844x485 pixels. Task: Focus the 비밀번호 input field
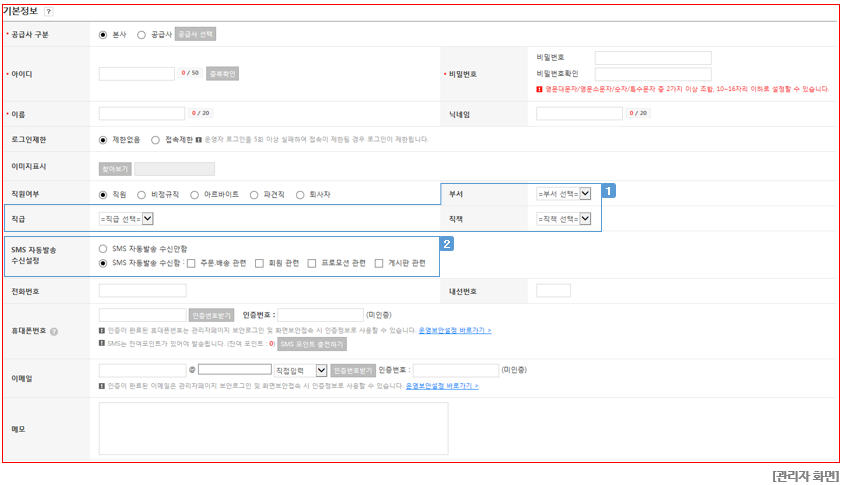coord(653,58)
